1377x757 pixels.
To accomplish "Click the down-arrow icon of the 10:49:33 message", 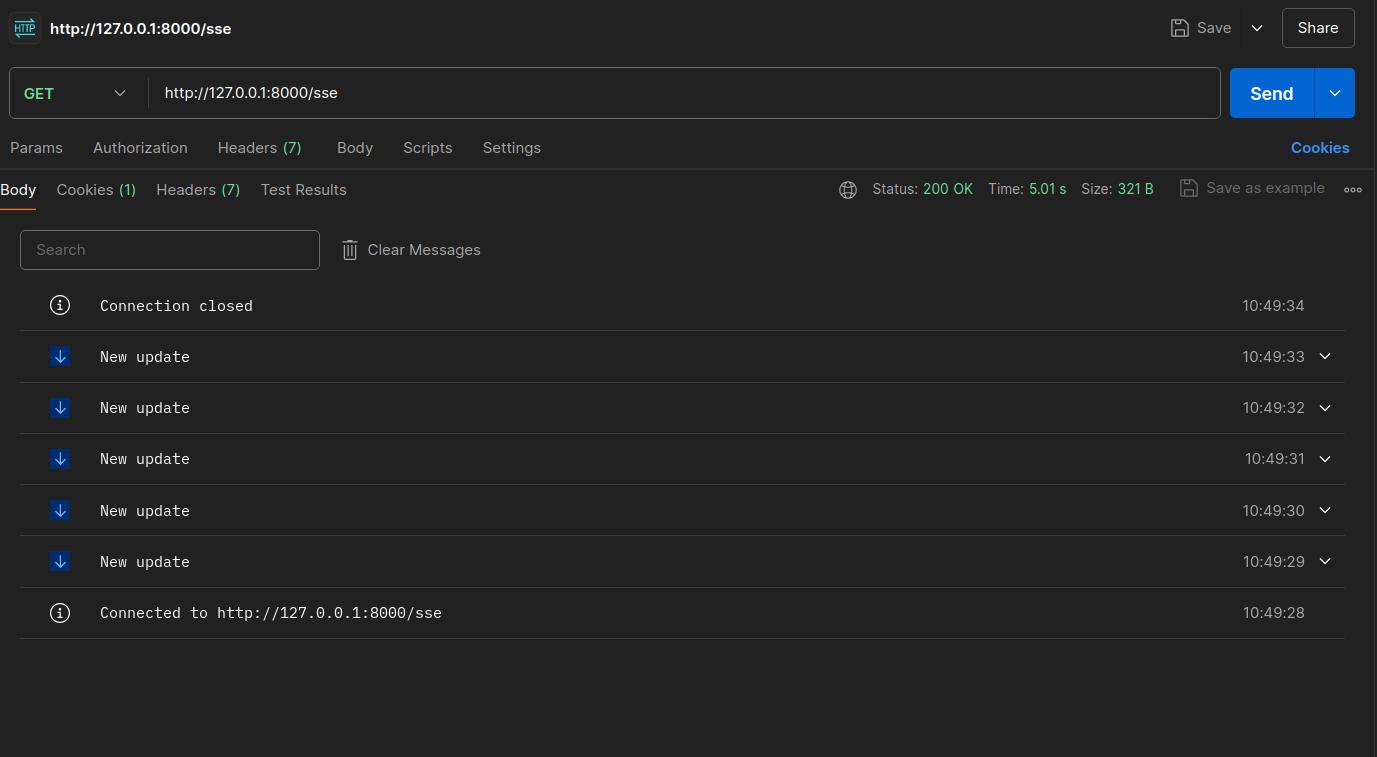I will pyautogui.click(x=60, y=357).
